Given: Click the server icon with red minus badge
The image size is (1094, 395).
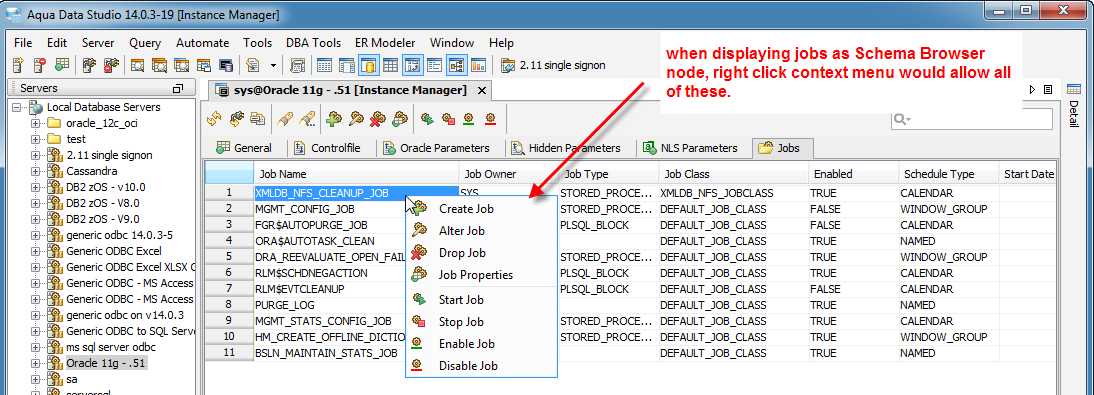Looking at the screenshot, I should (x=40, y=66).
